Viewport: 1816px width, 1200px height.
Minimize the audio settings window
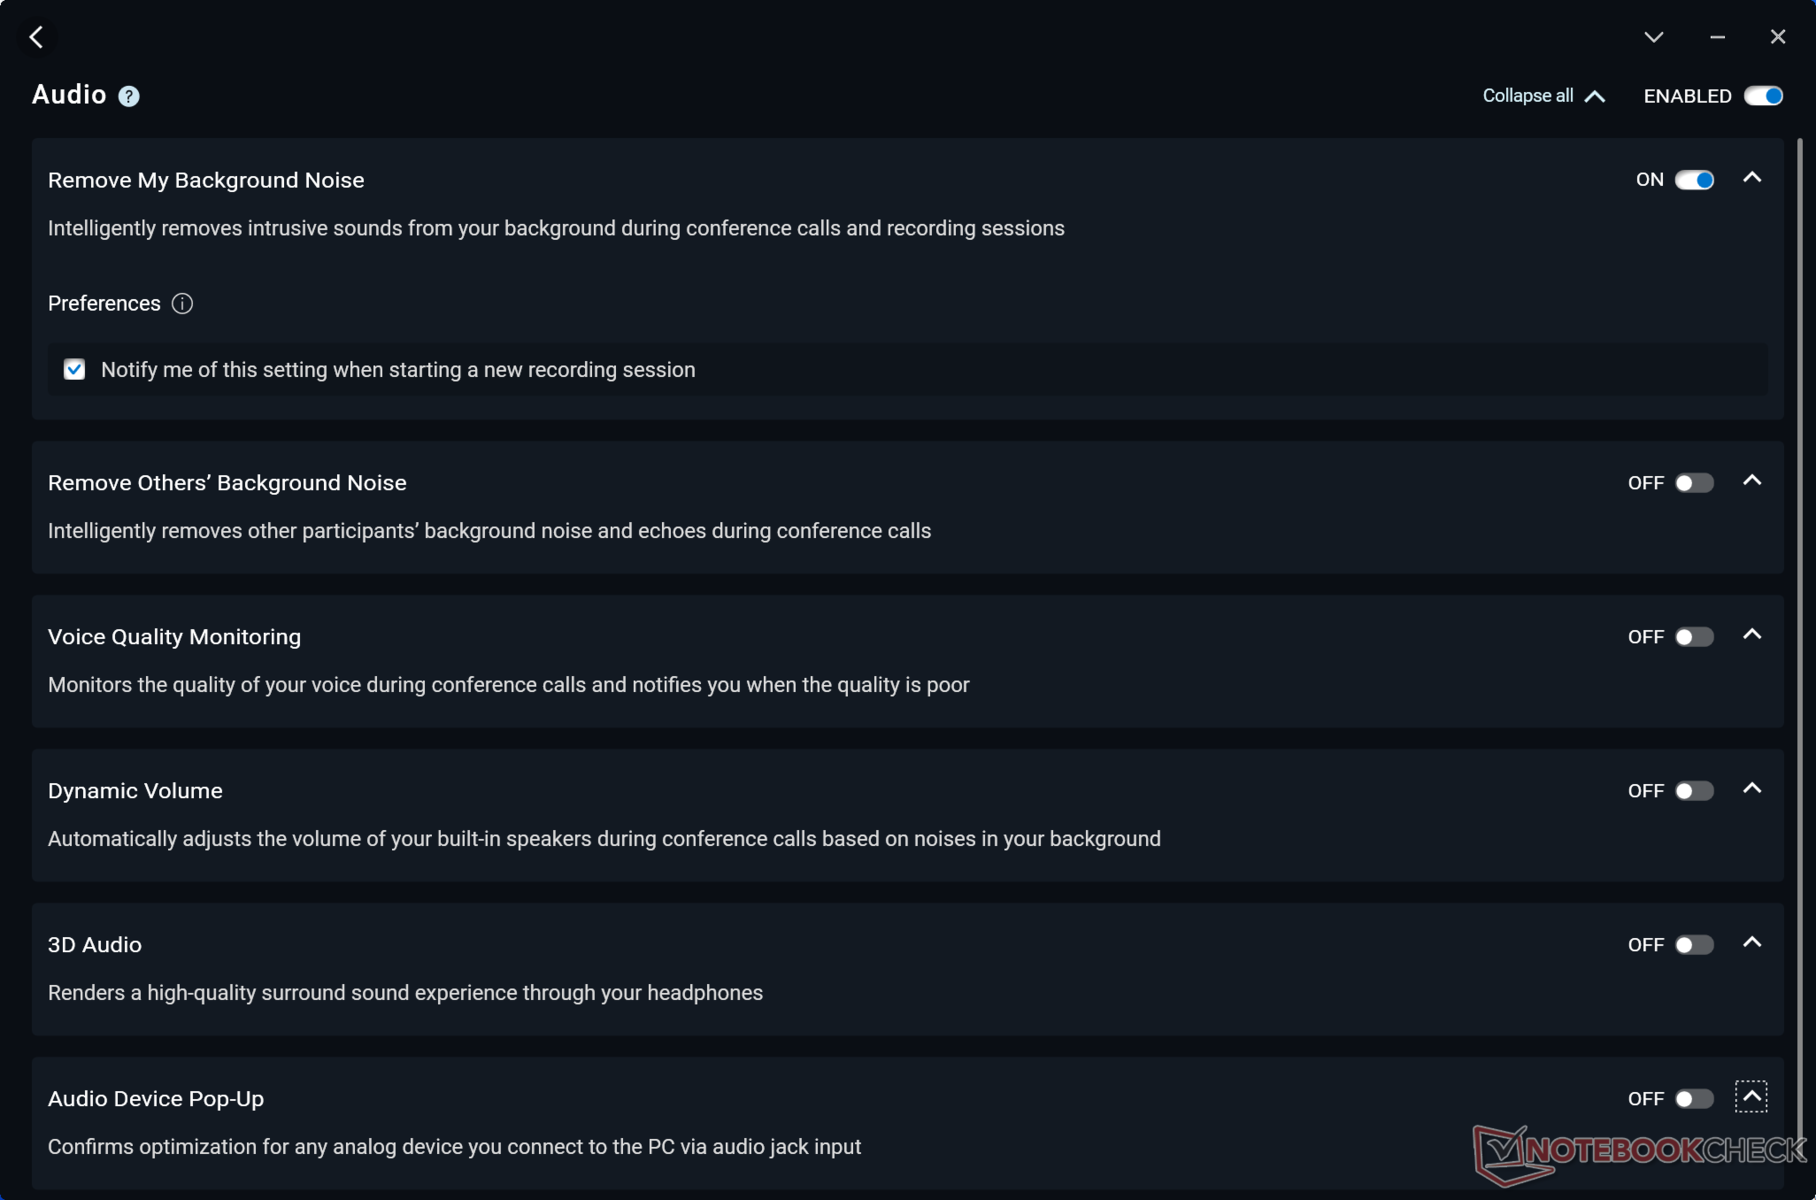(x=1717, y=37)
